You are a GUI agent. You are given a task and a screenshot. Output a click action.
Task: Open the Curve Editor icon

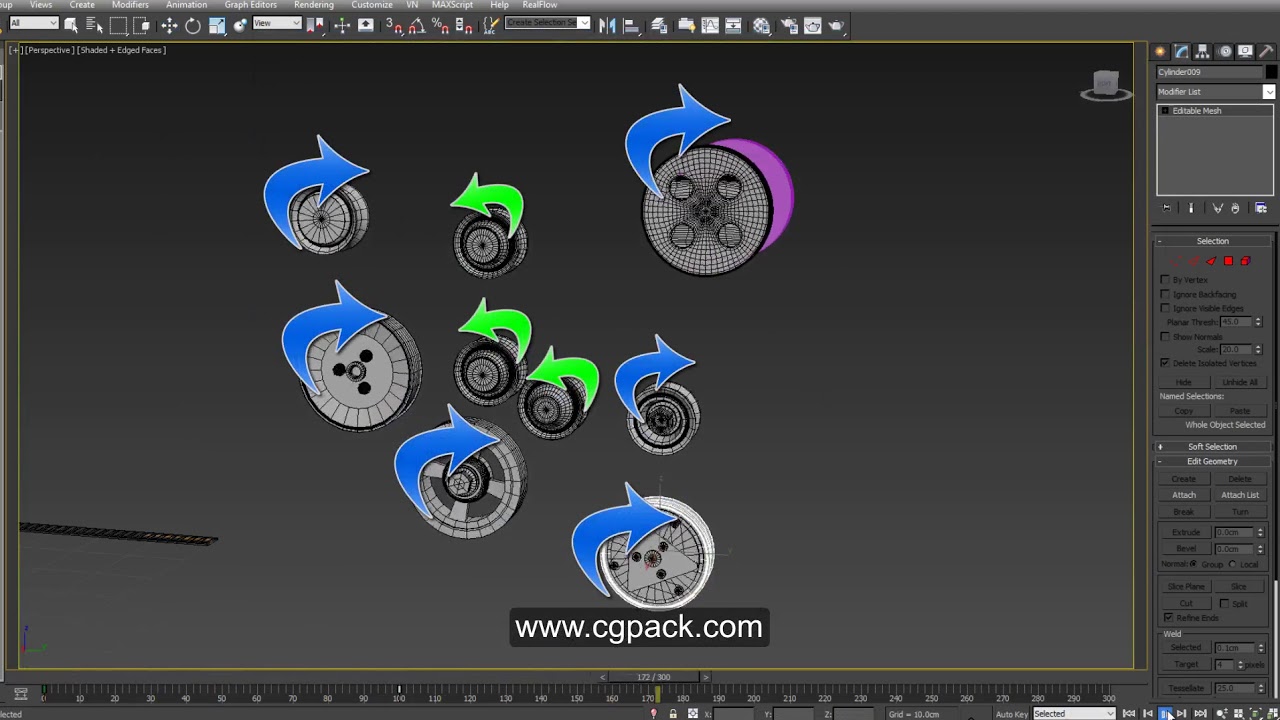(x=710, y=24)
